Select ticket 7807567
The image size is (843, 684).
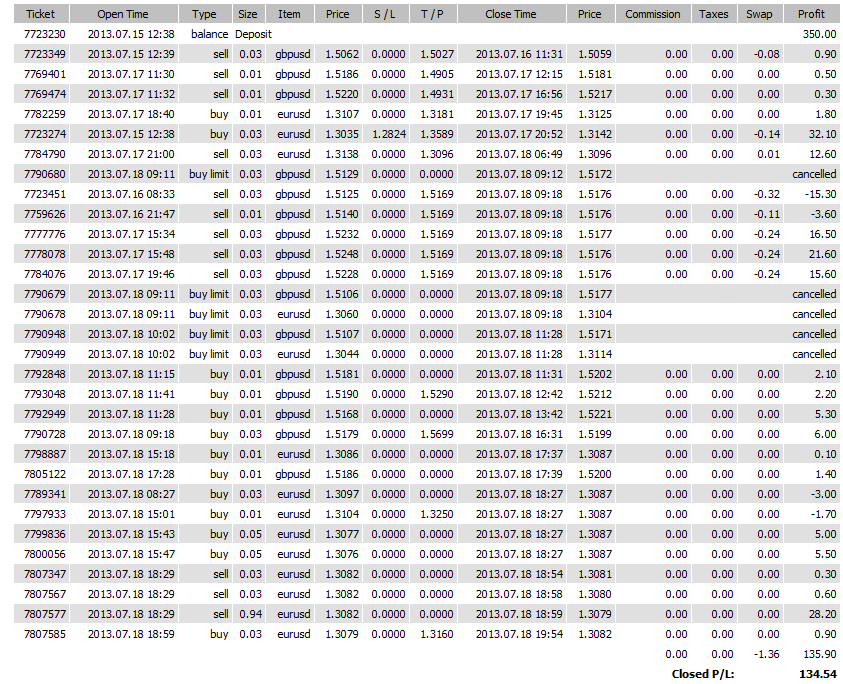pyautogui.click(x=45, y=594)
